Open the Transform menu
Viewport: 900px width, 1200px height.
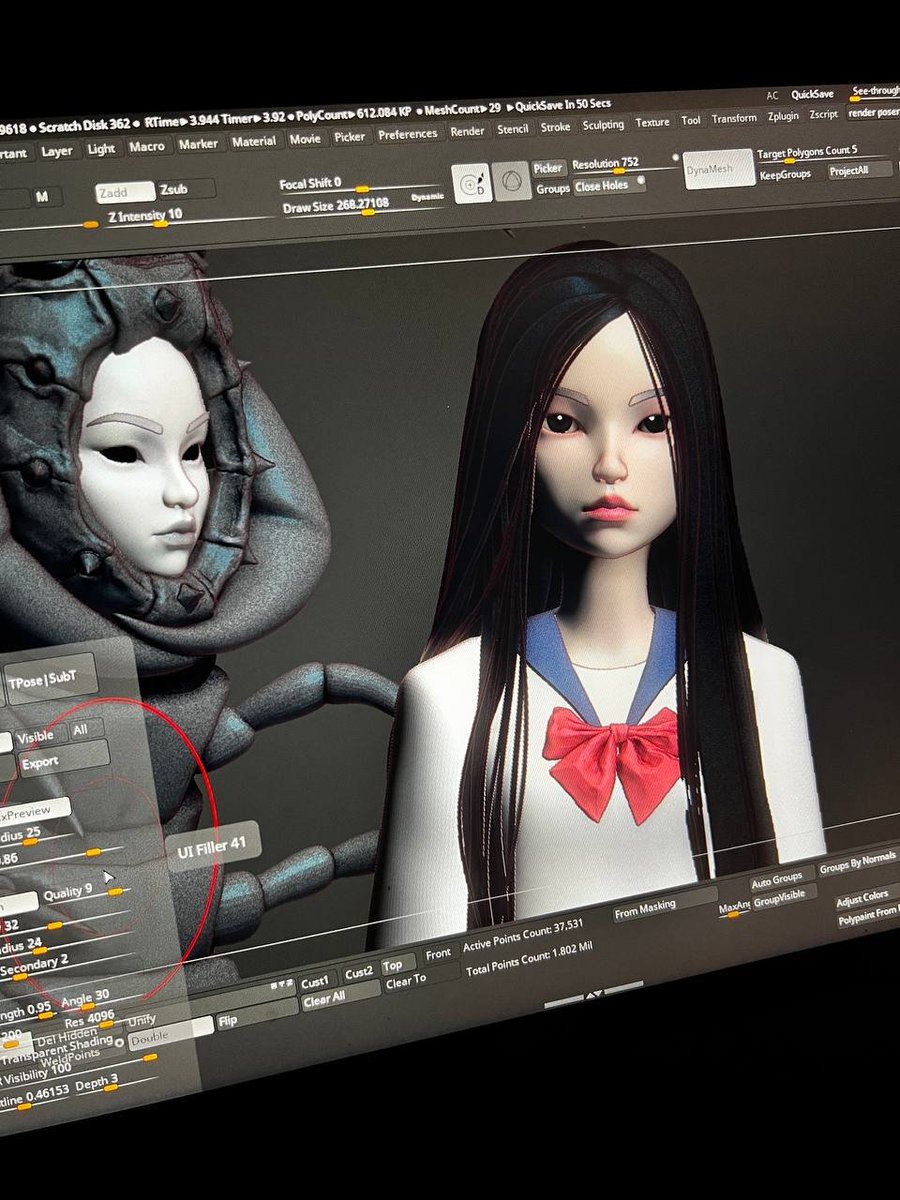click(734, 118)
